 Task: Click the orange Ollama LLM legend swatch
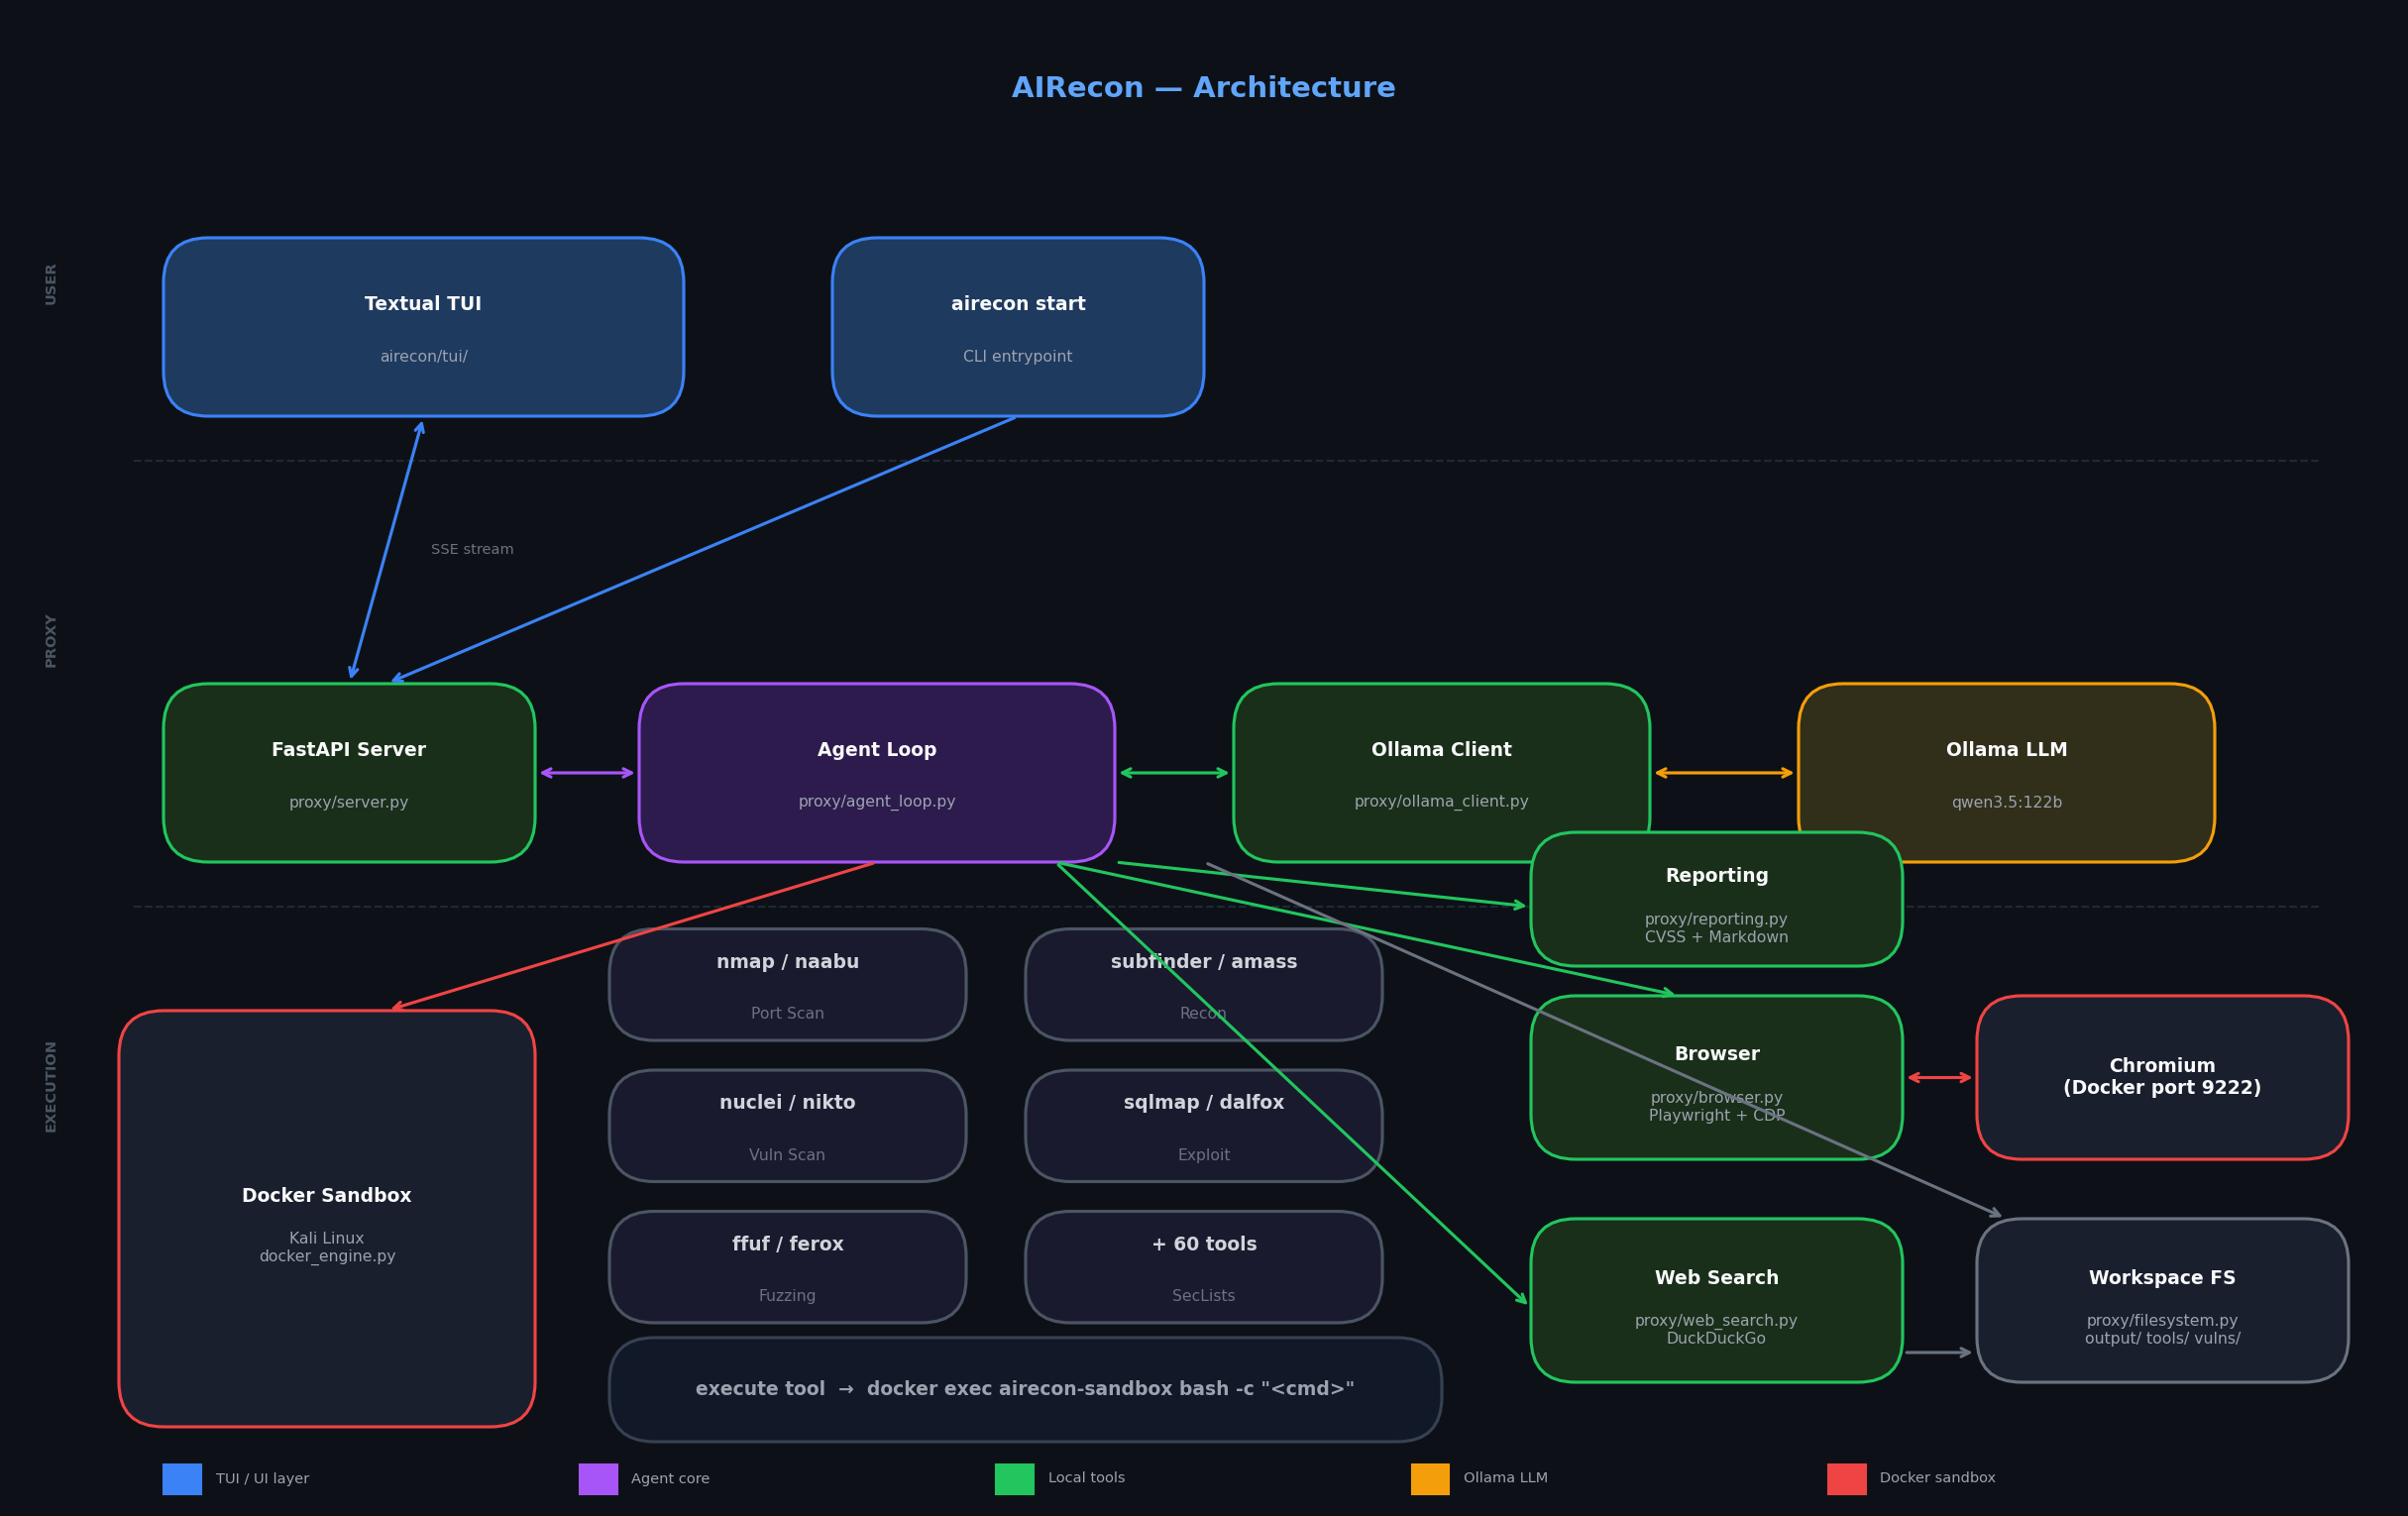click(x=1430, y=1479)
